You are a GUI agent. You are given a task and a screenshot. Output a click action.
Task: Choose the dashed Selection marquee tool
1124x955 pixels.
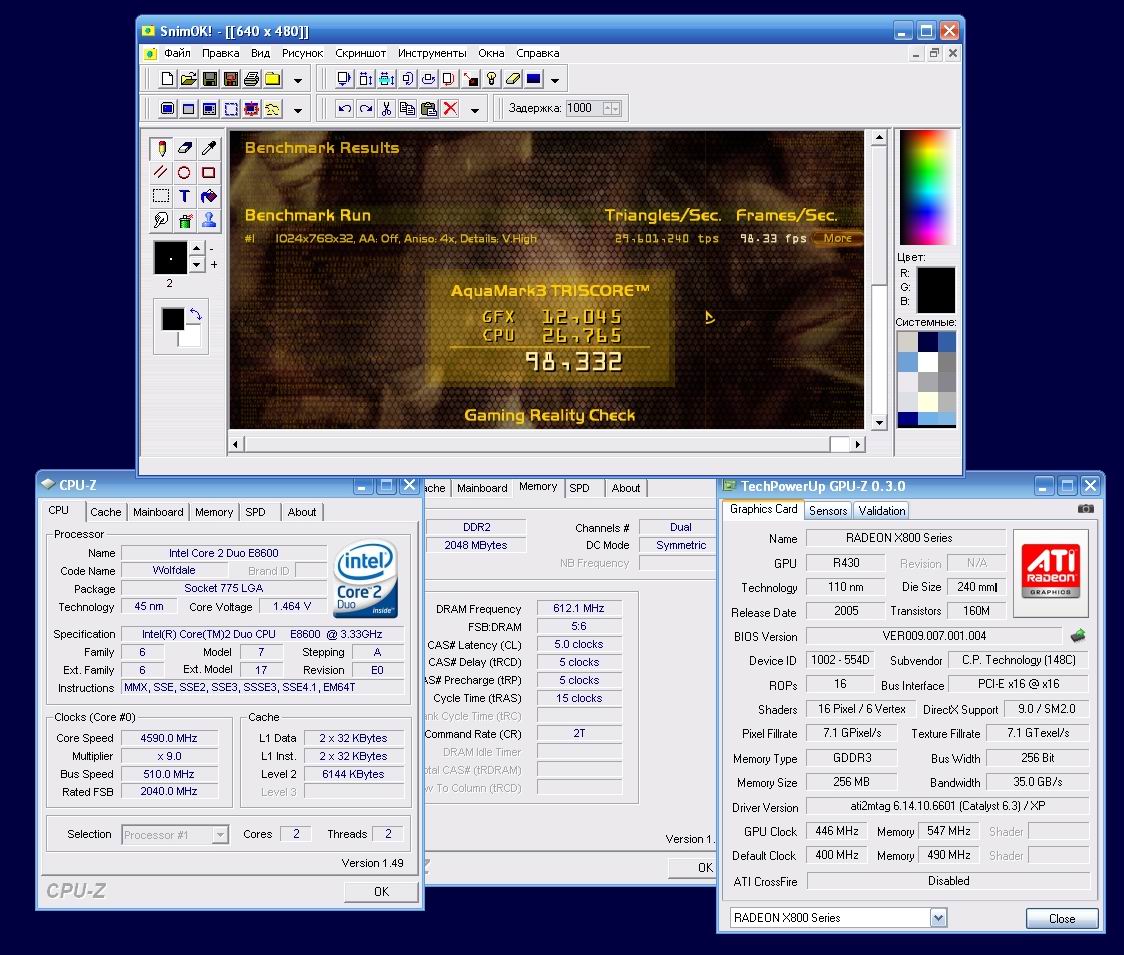click(x=161, y=196)
